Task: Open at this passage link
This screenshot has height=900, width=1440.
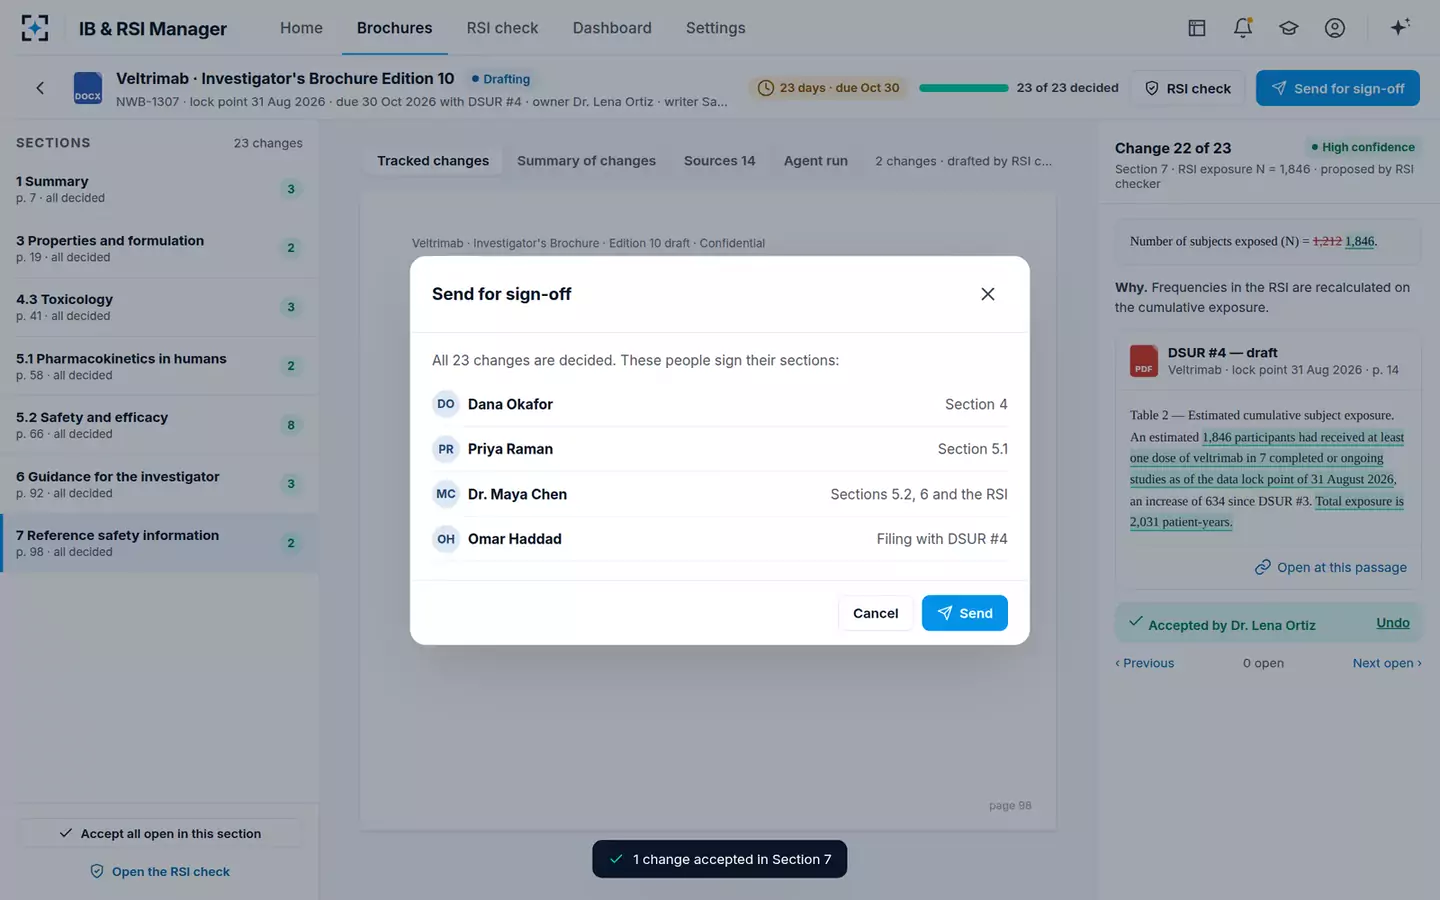Action: click(x=1331, y=567)
